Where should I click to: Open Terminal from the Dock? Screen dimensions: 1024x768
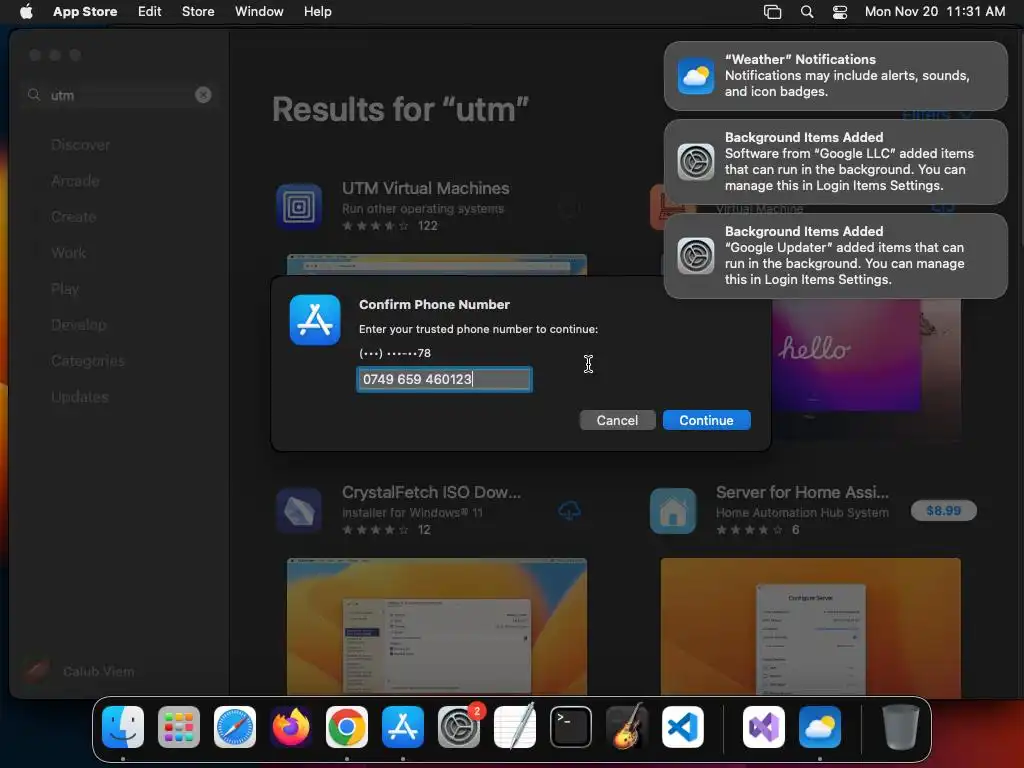571,727
